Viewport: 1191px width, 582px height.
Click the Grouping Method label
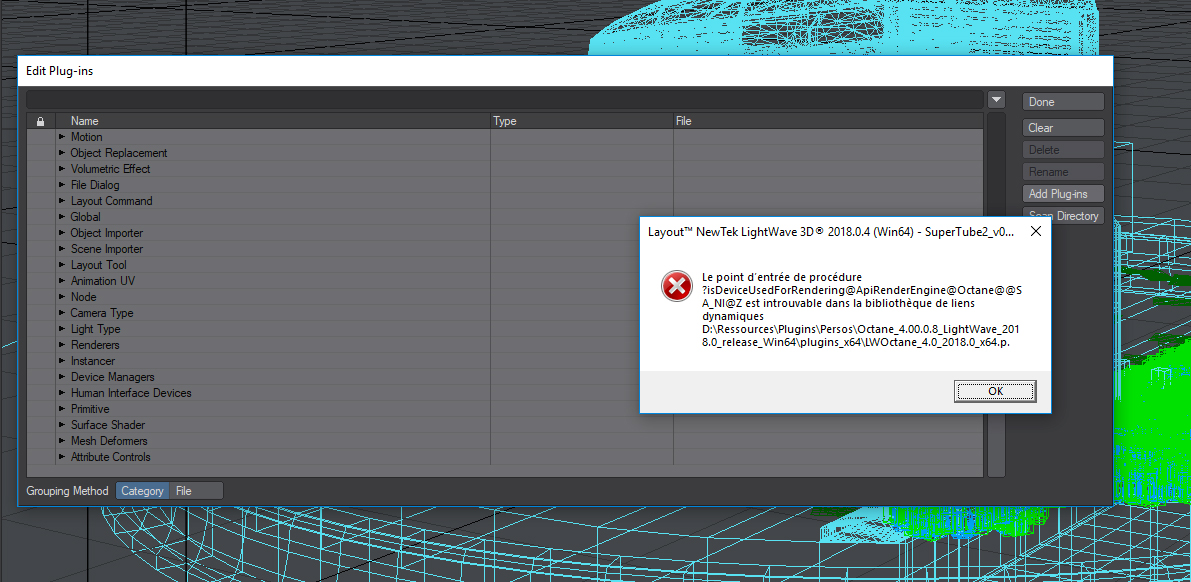click(67, 491)
